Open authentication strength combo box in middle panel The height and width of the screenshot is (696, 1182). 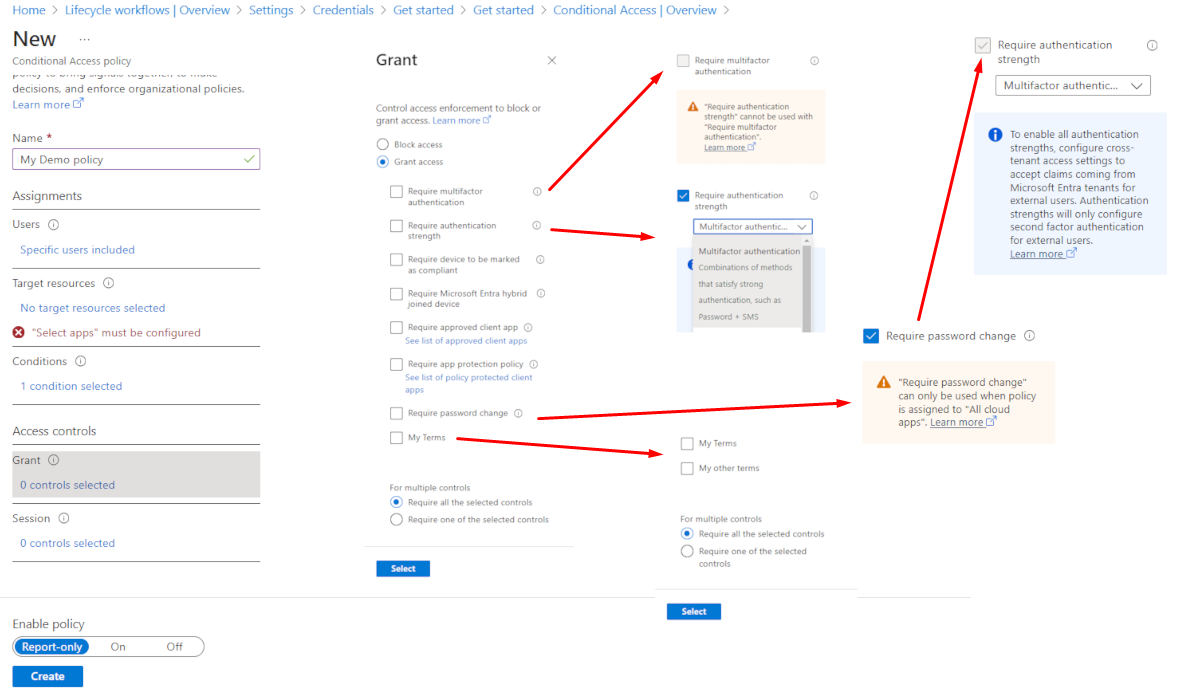coord(753,227)
